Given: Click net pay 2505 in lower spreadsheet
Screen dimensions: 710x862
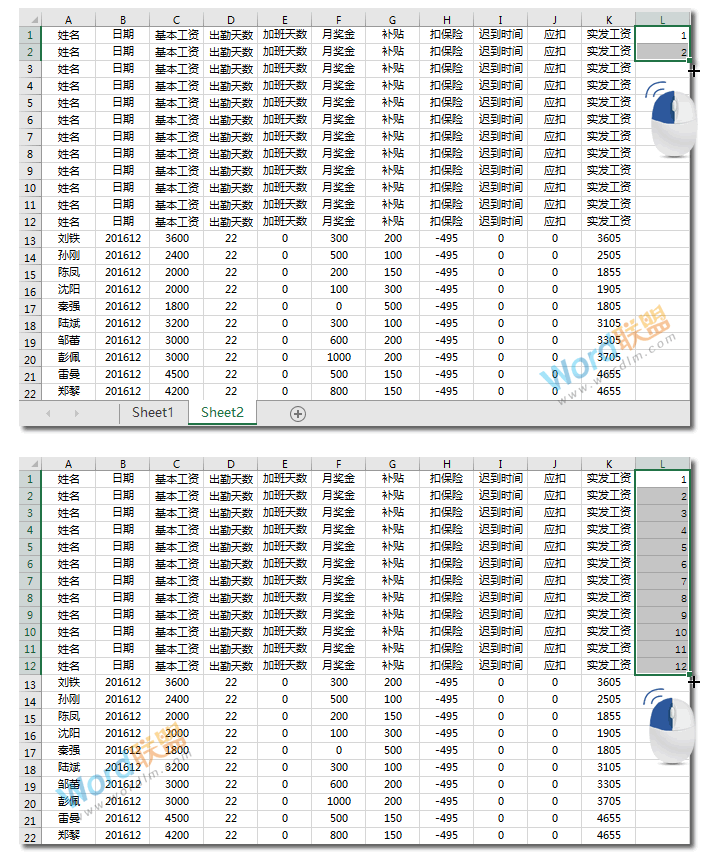Looking at the screenshot, I should (x=609, y=699).
